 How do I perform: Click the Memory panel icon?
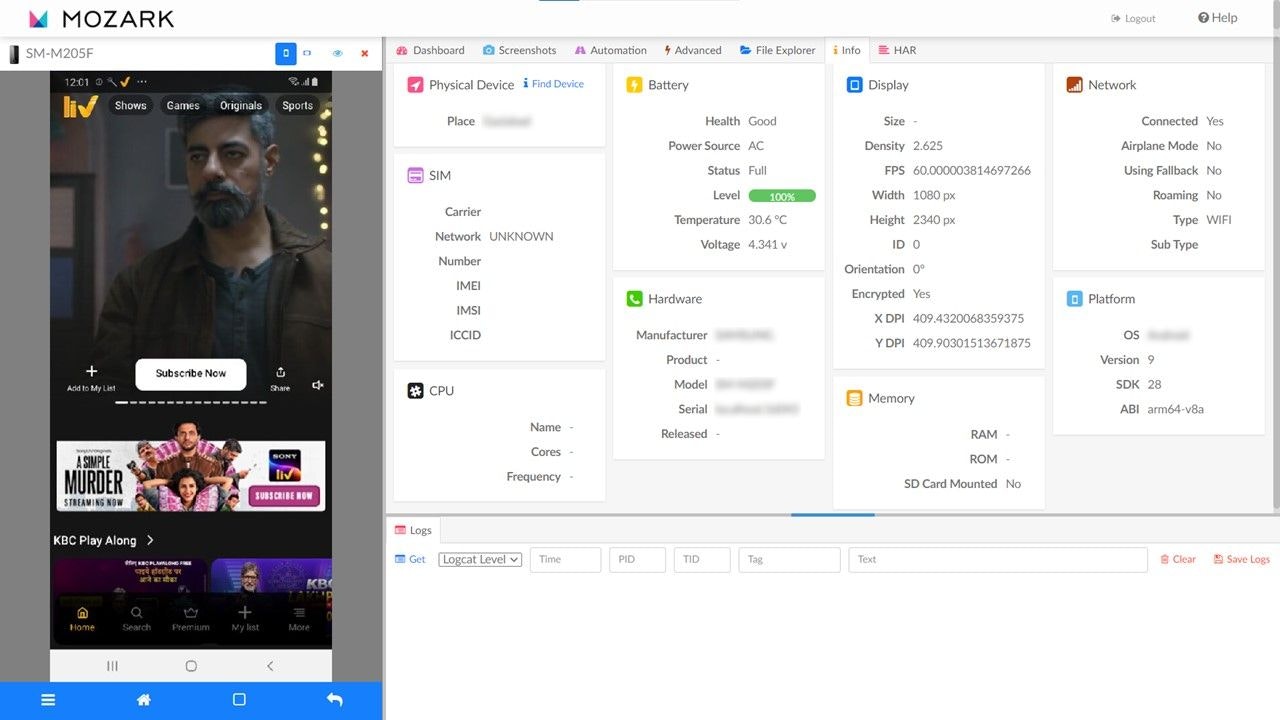(x=854, y=398)
